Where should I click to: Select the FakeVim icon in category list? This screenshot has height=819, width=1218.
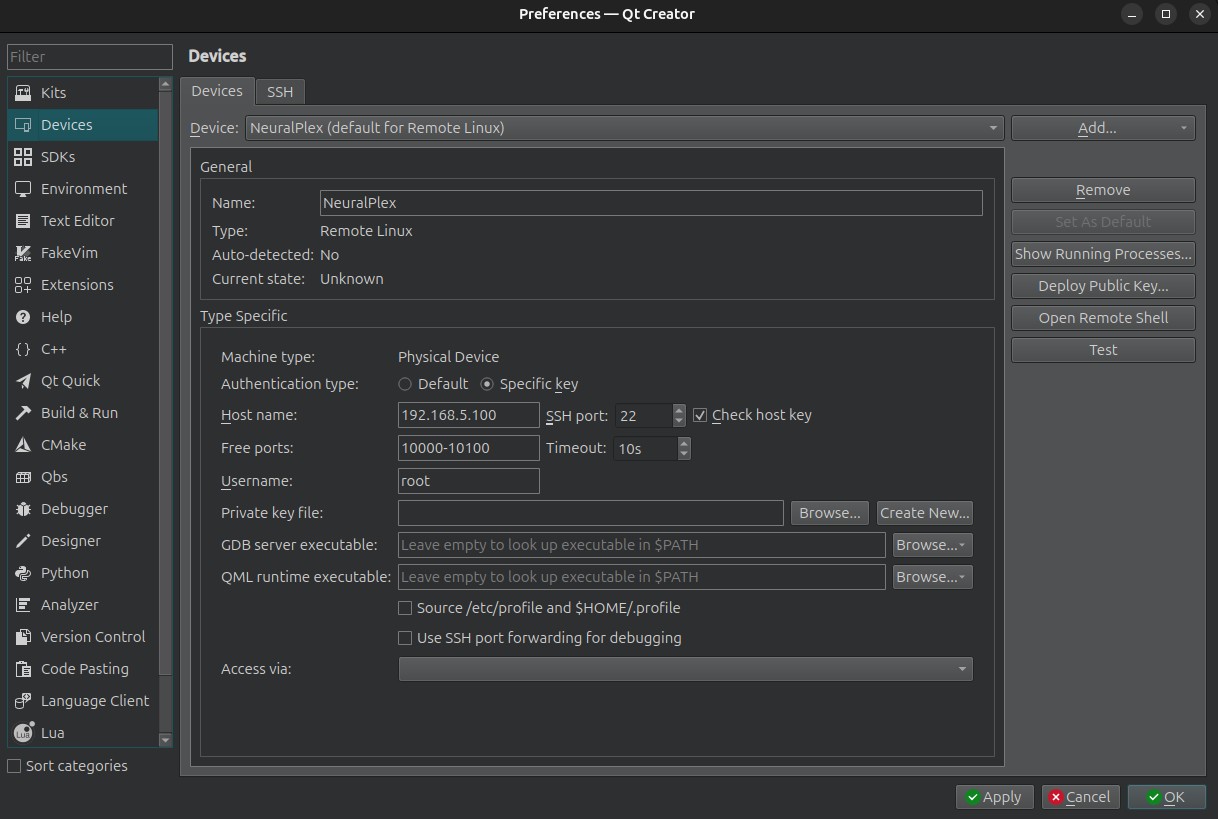pos(23,253)
